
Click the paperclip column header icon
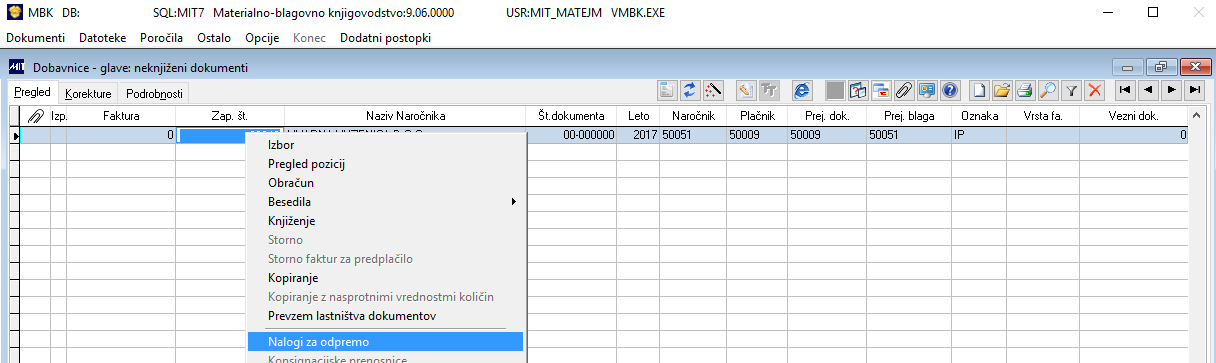[x=36, y=116]
